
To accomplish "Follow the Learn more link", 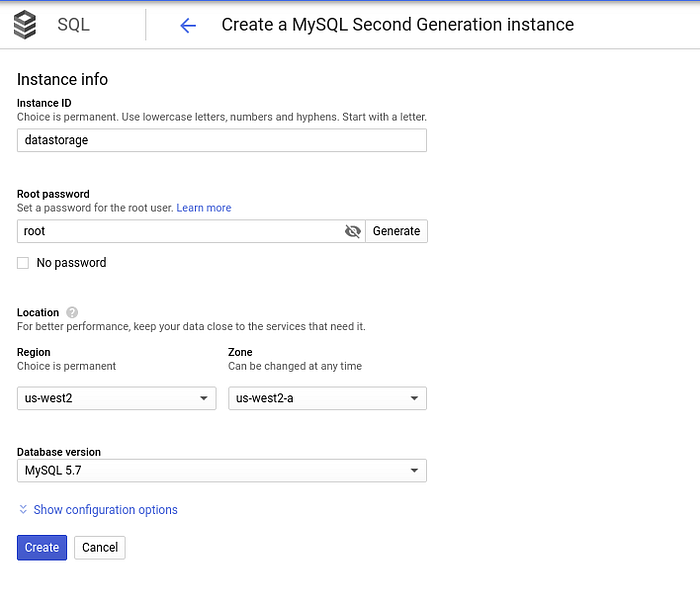I will pos(204,208).
